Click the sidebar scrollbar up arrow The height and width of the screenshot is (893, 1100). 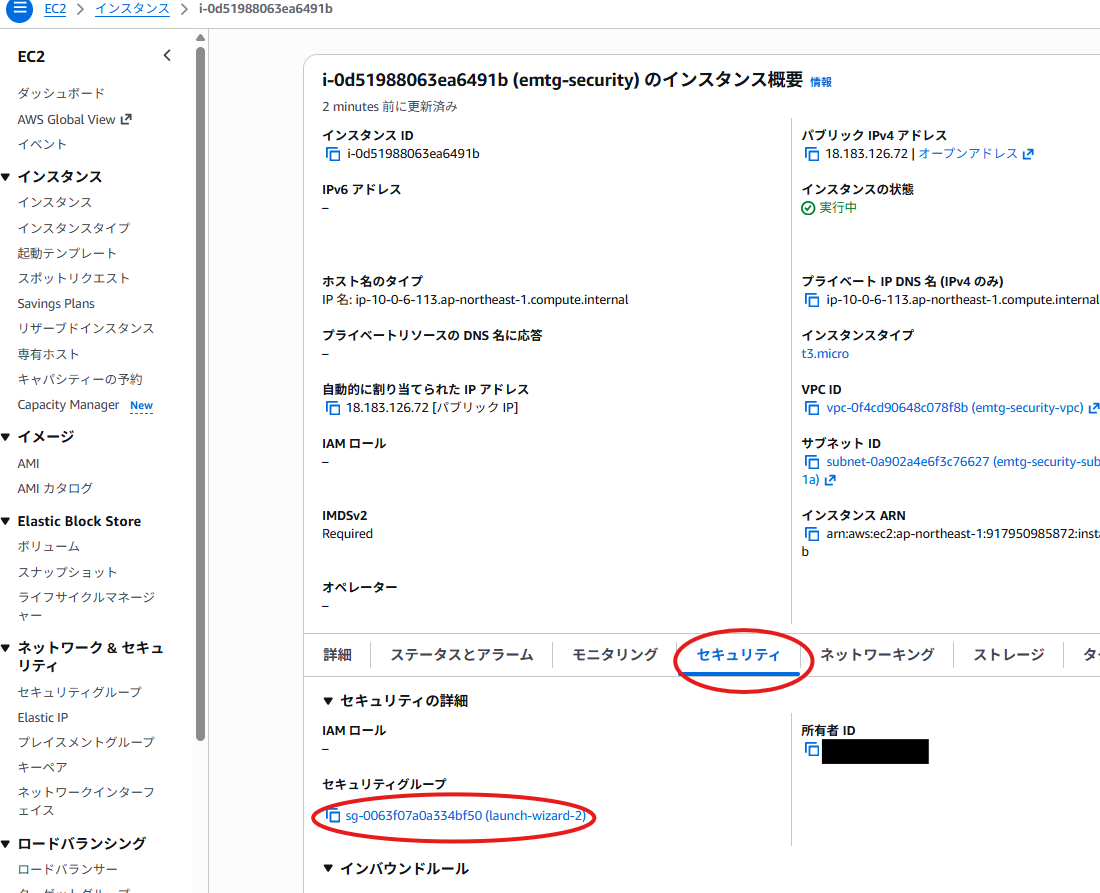(x=201, y=37)
